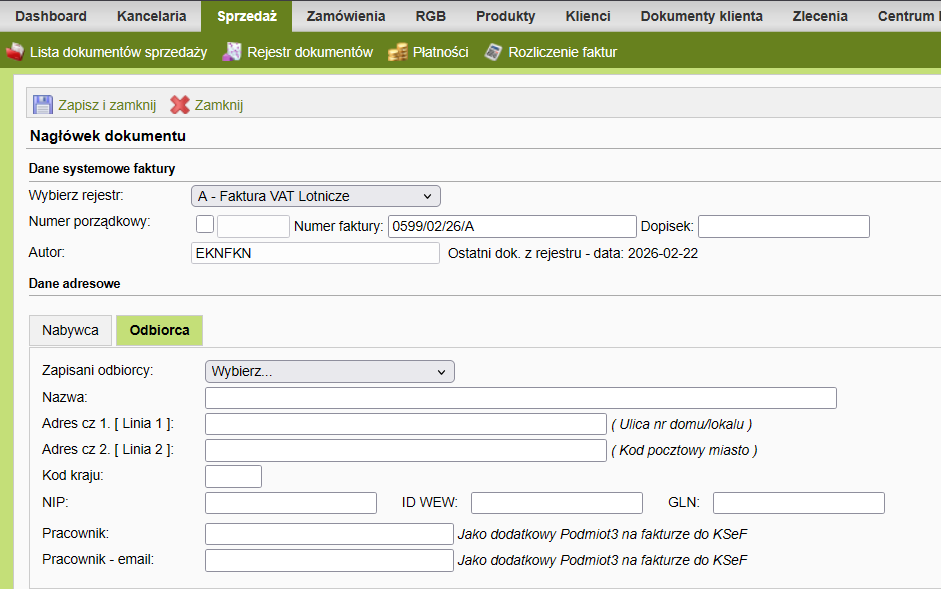Screen dimensions: 941x589
Task: Click the NIP input field
Action: pos(290,503)
